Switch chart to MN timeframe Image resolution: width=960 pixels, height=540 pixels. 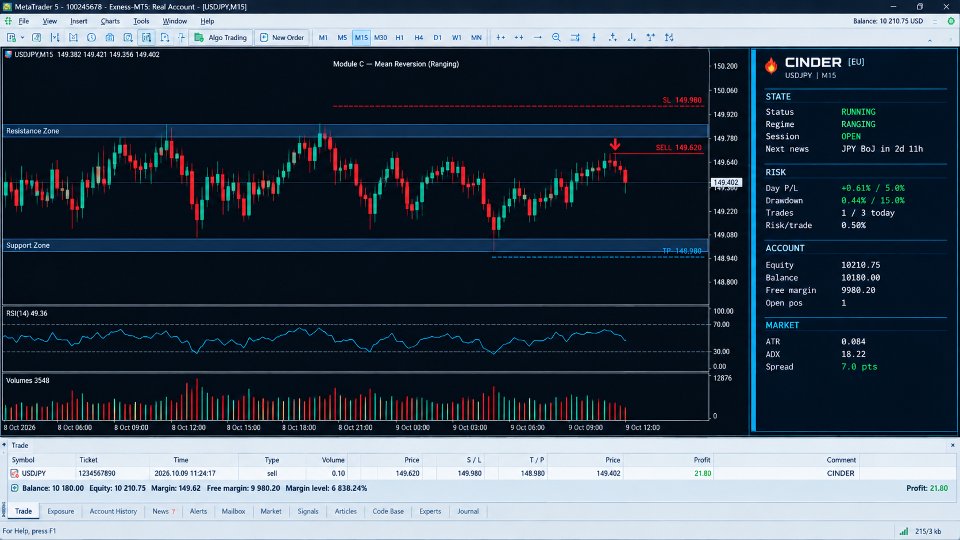pyautogui.click(x=476, y=37)
